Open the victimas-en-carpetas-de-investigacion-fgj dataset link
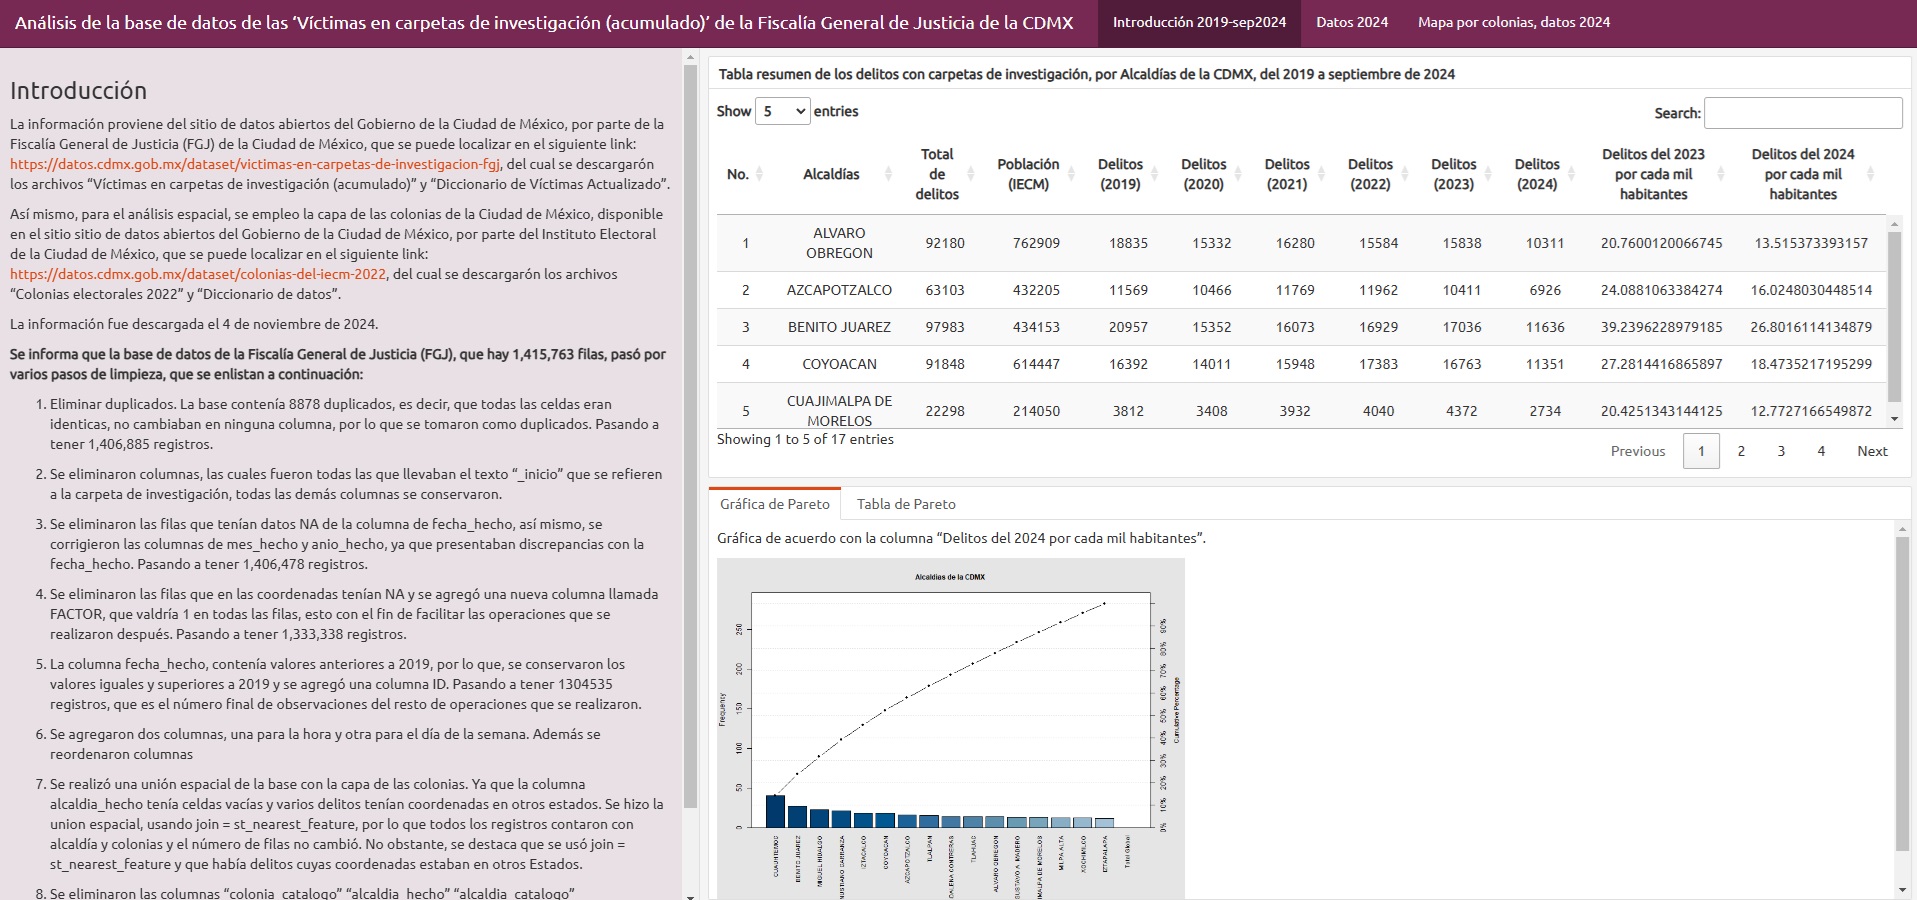The height and width of the screenshot is (900, 1917). 255,164
